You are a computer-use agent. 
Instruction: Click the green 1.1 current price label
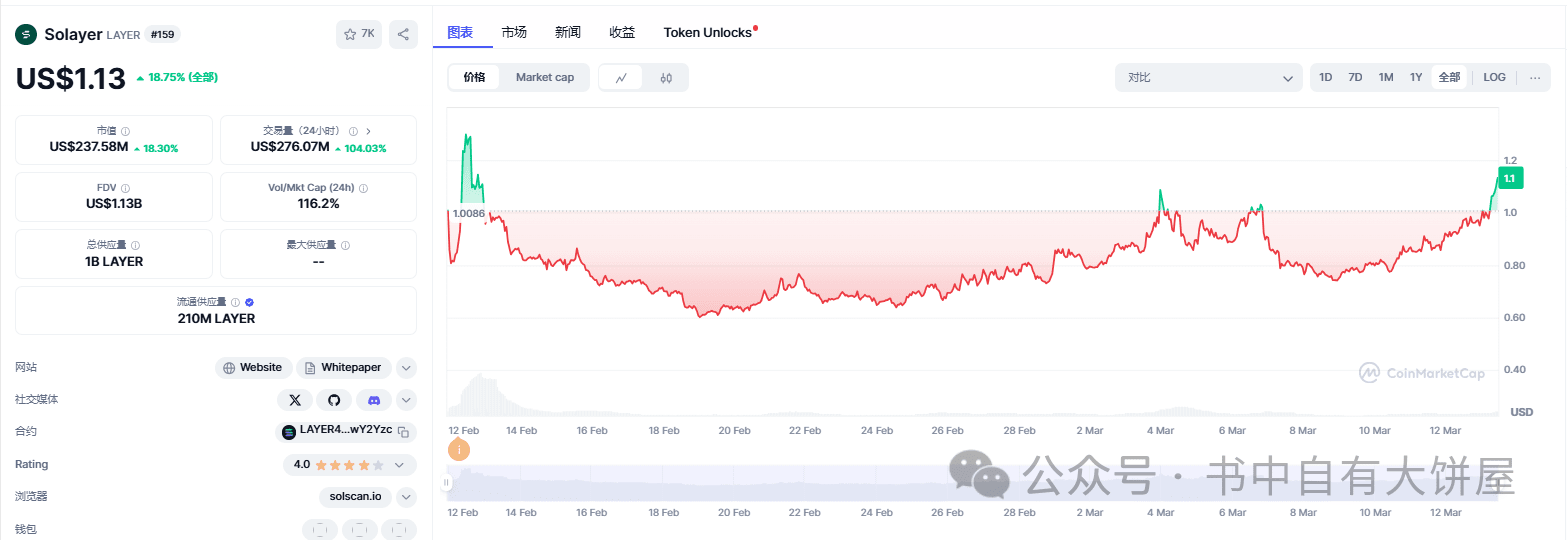pos(1509,179)
